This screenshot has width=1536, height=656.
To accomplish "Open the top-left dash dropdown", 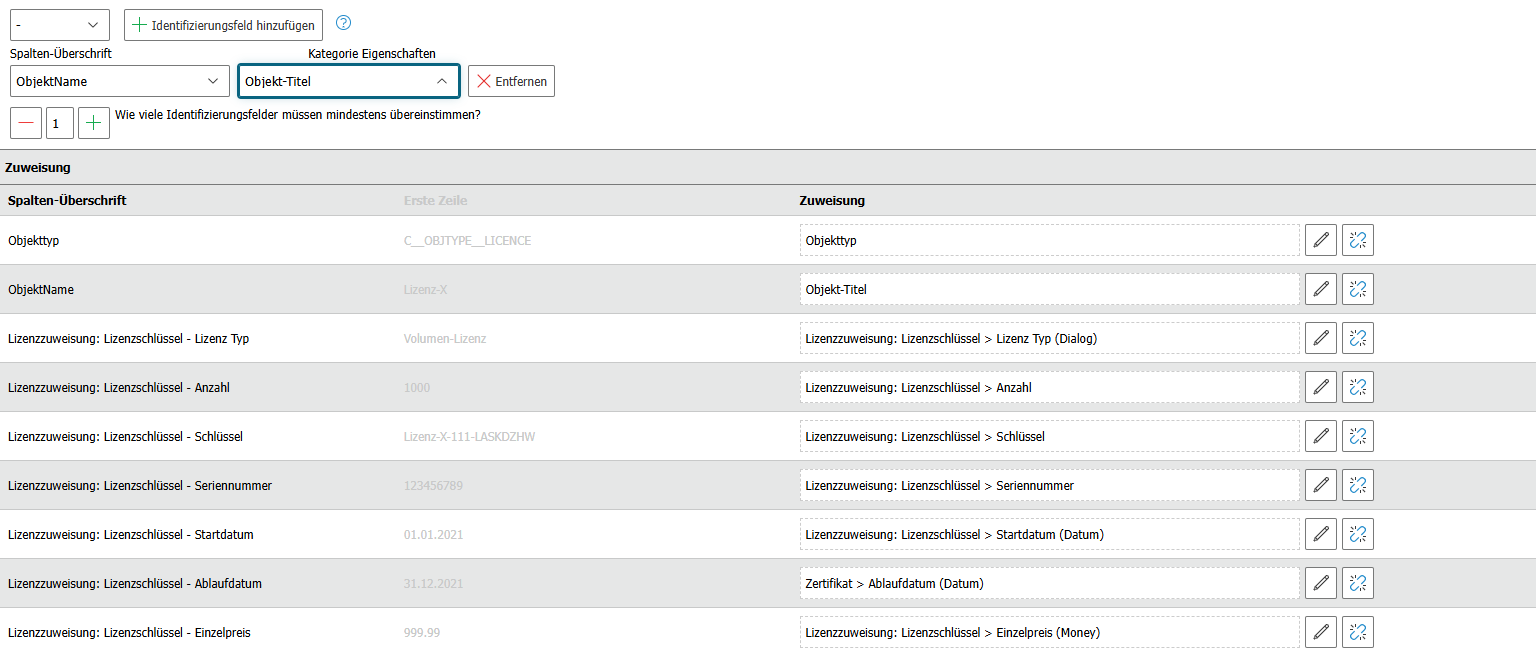I will (60, 25).
